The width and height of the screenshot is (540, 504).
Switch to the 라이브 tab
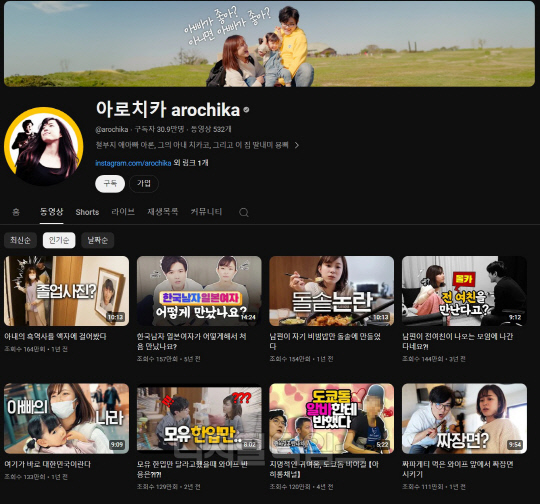(123, 212)
